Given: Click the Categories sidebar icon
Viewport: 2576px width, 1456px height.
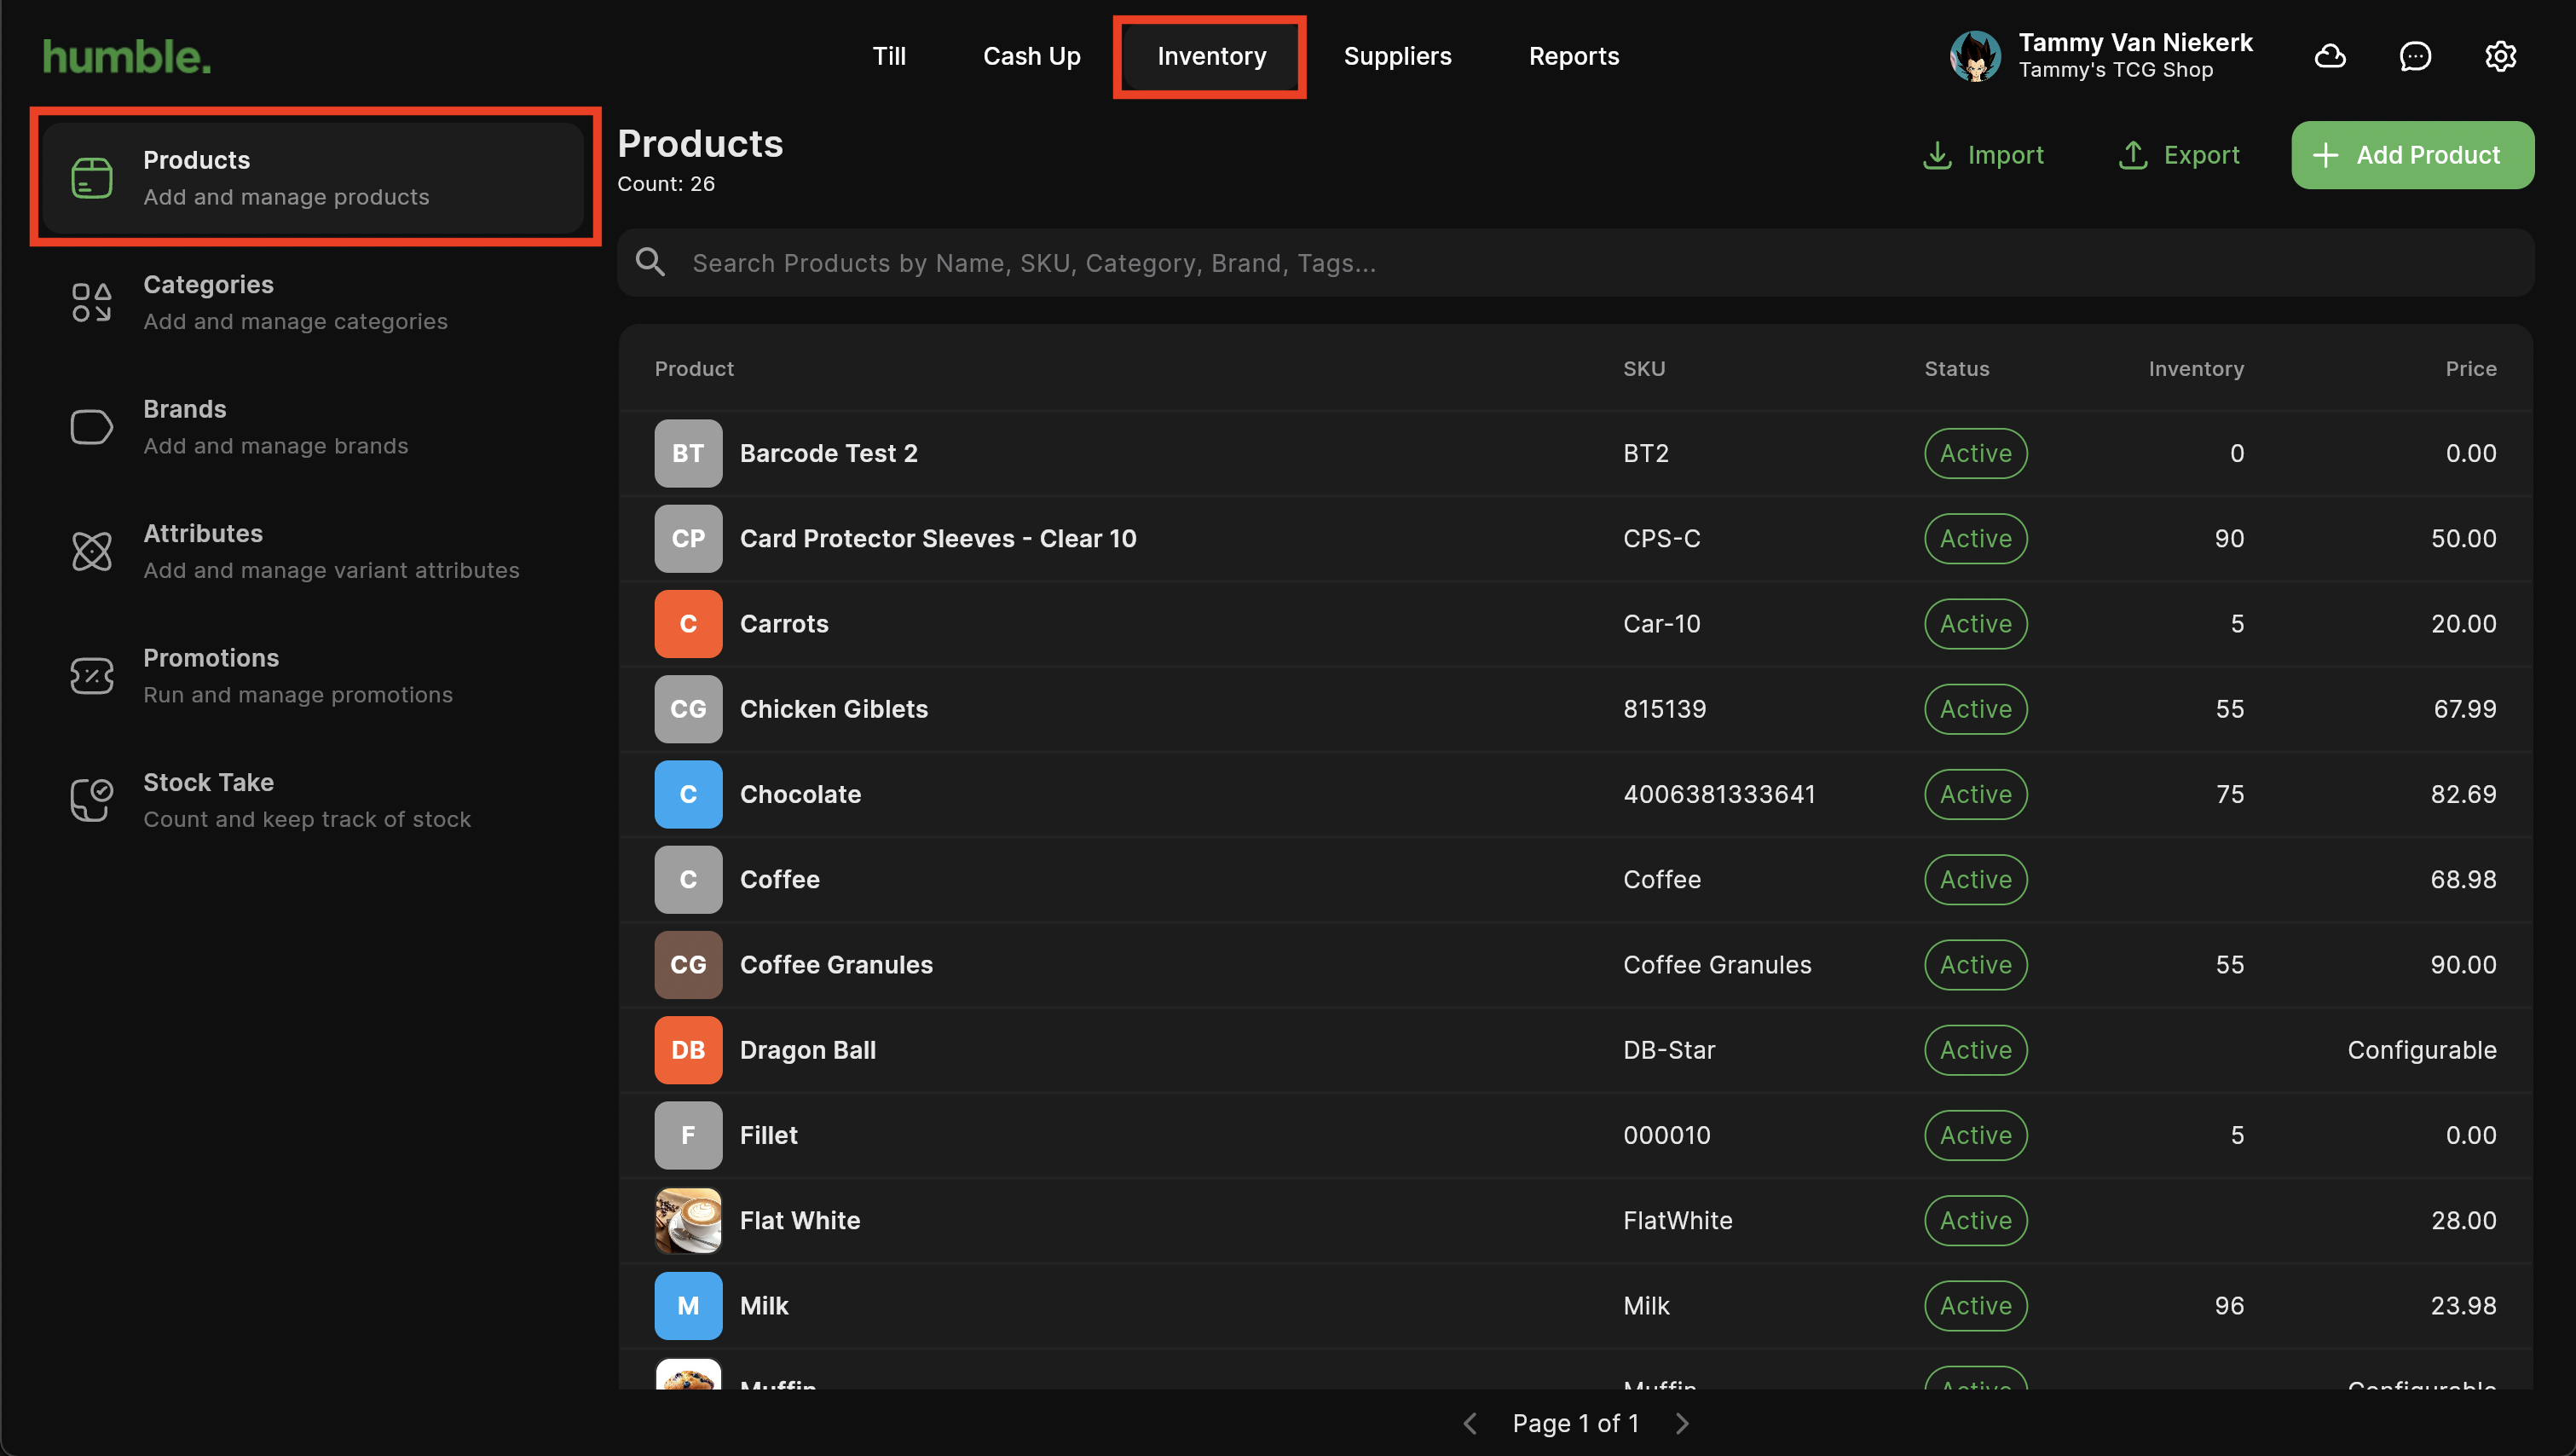Looking at the screenshot, I should tap(91, 302).
